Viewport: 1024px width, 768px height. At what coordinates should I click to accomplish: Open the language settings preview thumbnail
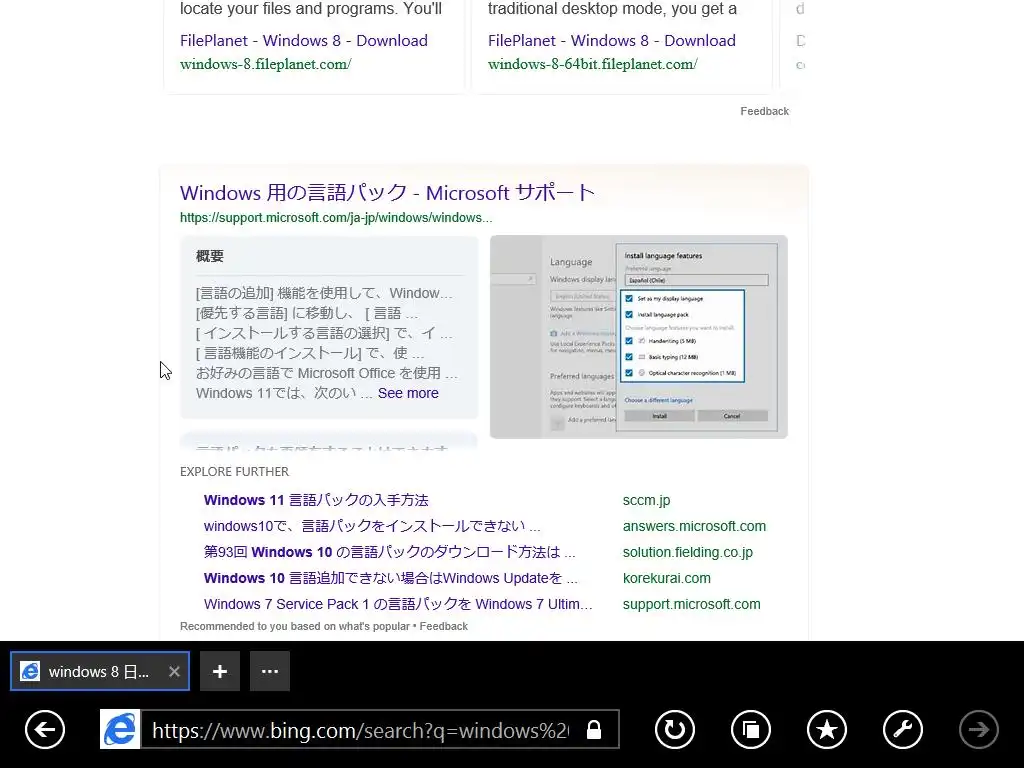click(x=639, y=337)
